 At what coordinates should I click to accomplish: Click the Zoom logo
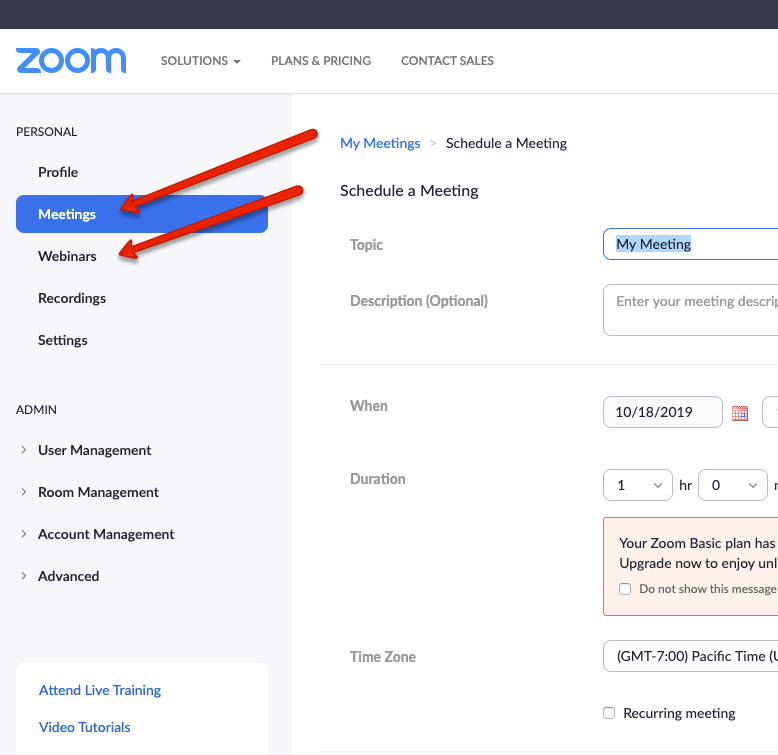71,61
